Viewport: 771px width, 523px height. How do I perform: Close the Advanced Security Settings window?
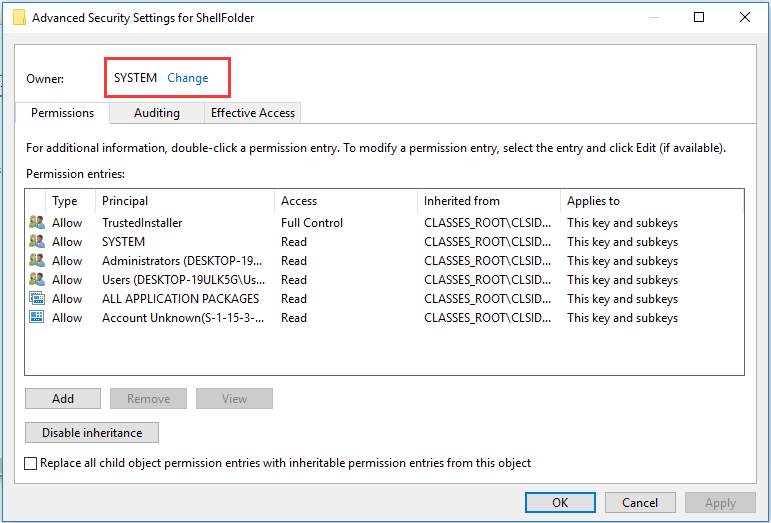pos(745,17)
